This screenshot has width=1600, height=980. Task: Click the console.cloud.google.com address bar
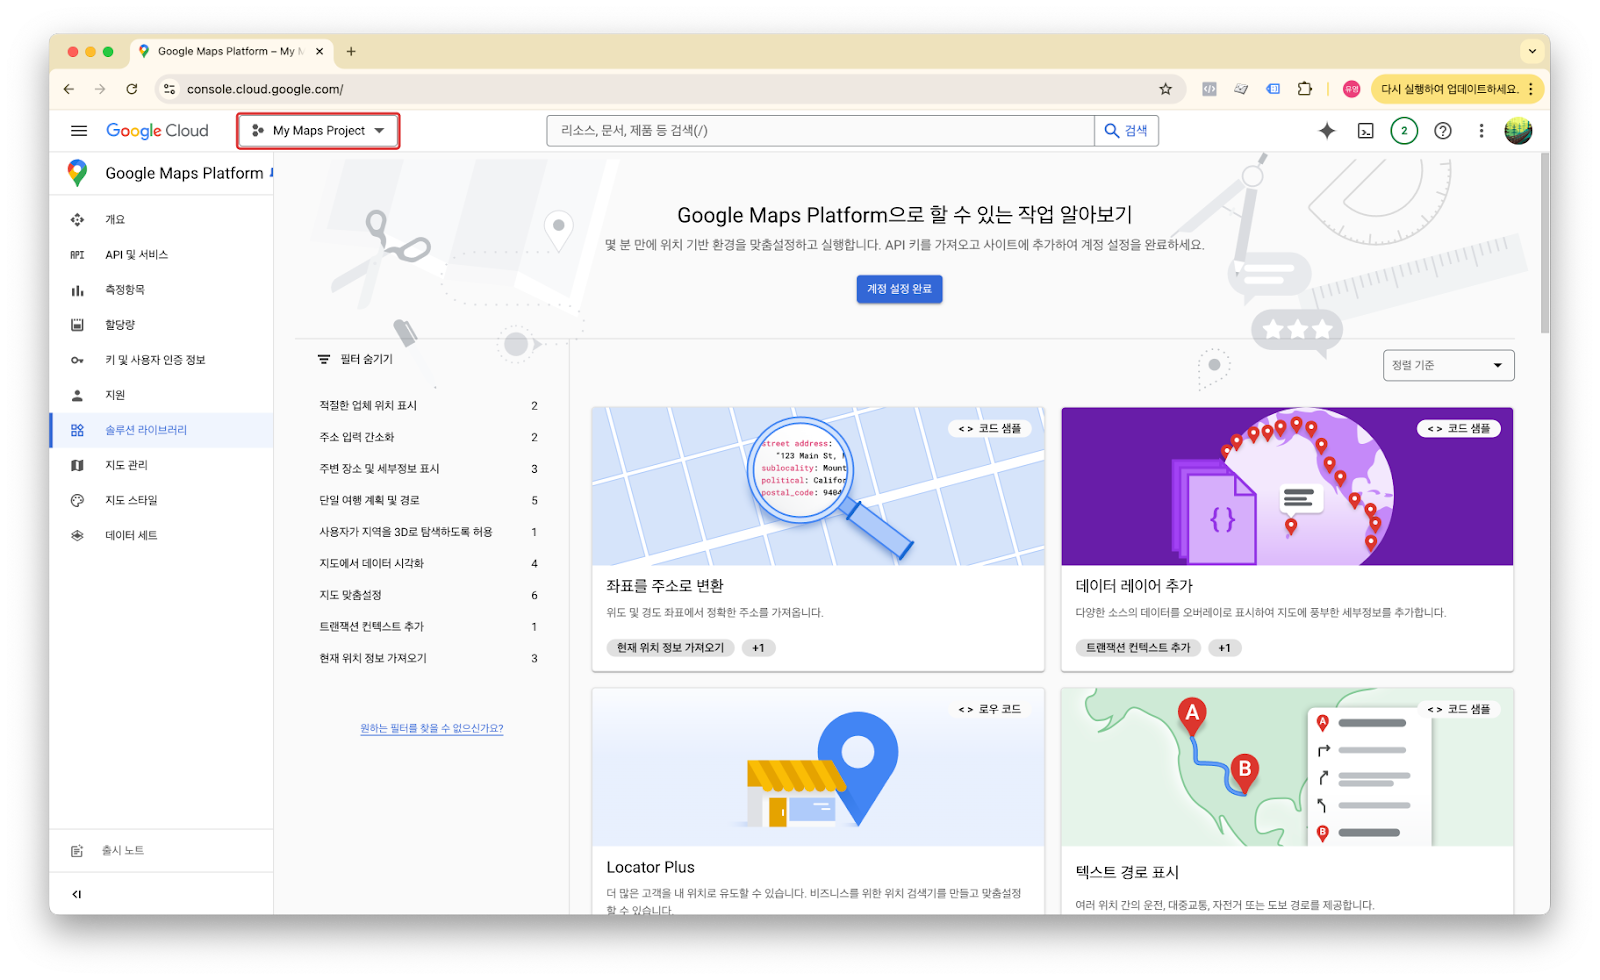(670, 89)
